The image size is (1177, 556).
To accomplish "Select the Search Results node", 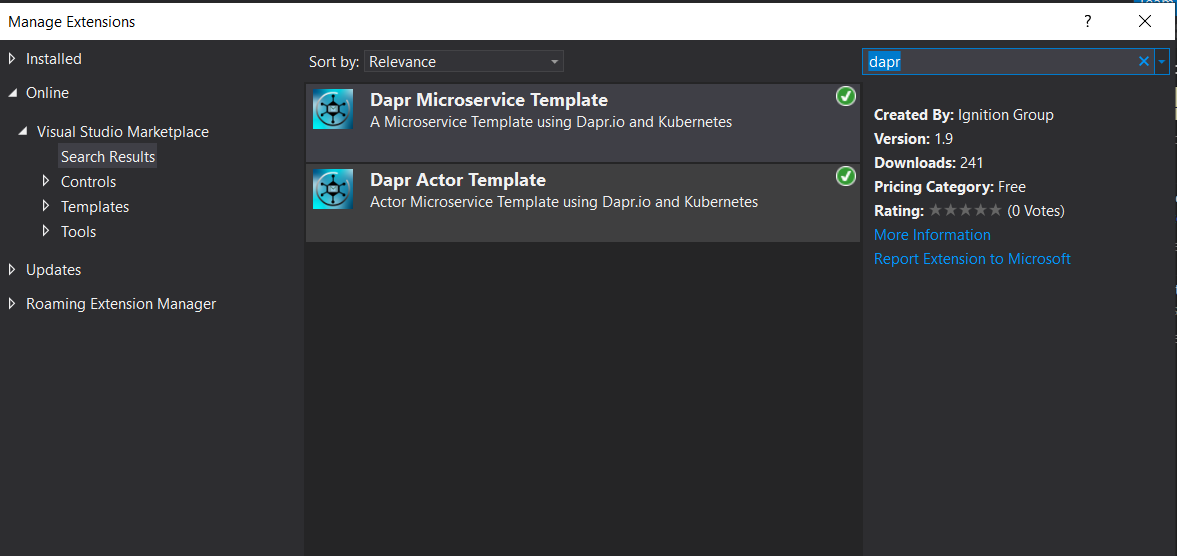I will click(x=108, y=156).
